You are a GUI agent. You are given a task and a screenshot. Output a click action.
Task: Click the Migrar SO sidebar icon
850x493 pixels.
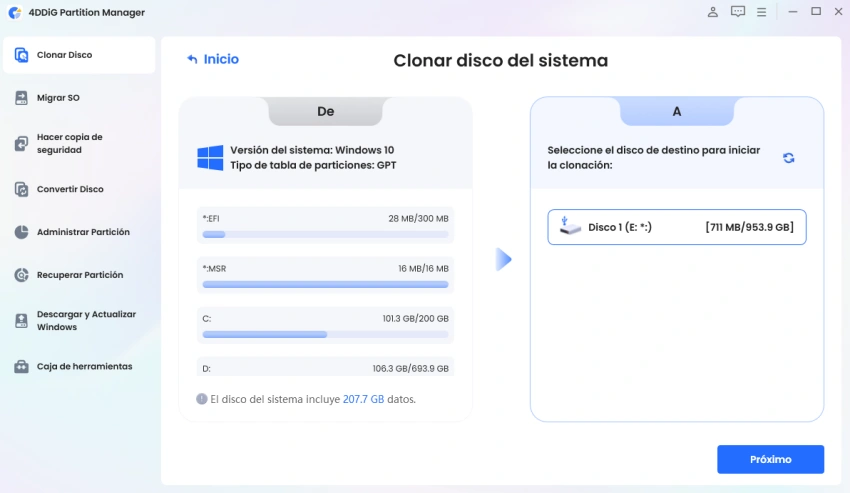(21, 98)
